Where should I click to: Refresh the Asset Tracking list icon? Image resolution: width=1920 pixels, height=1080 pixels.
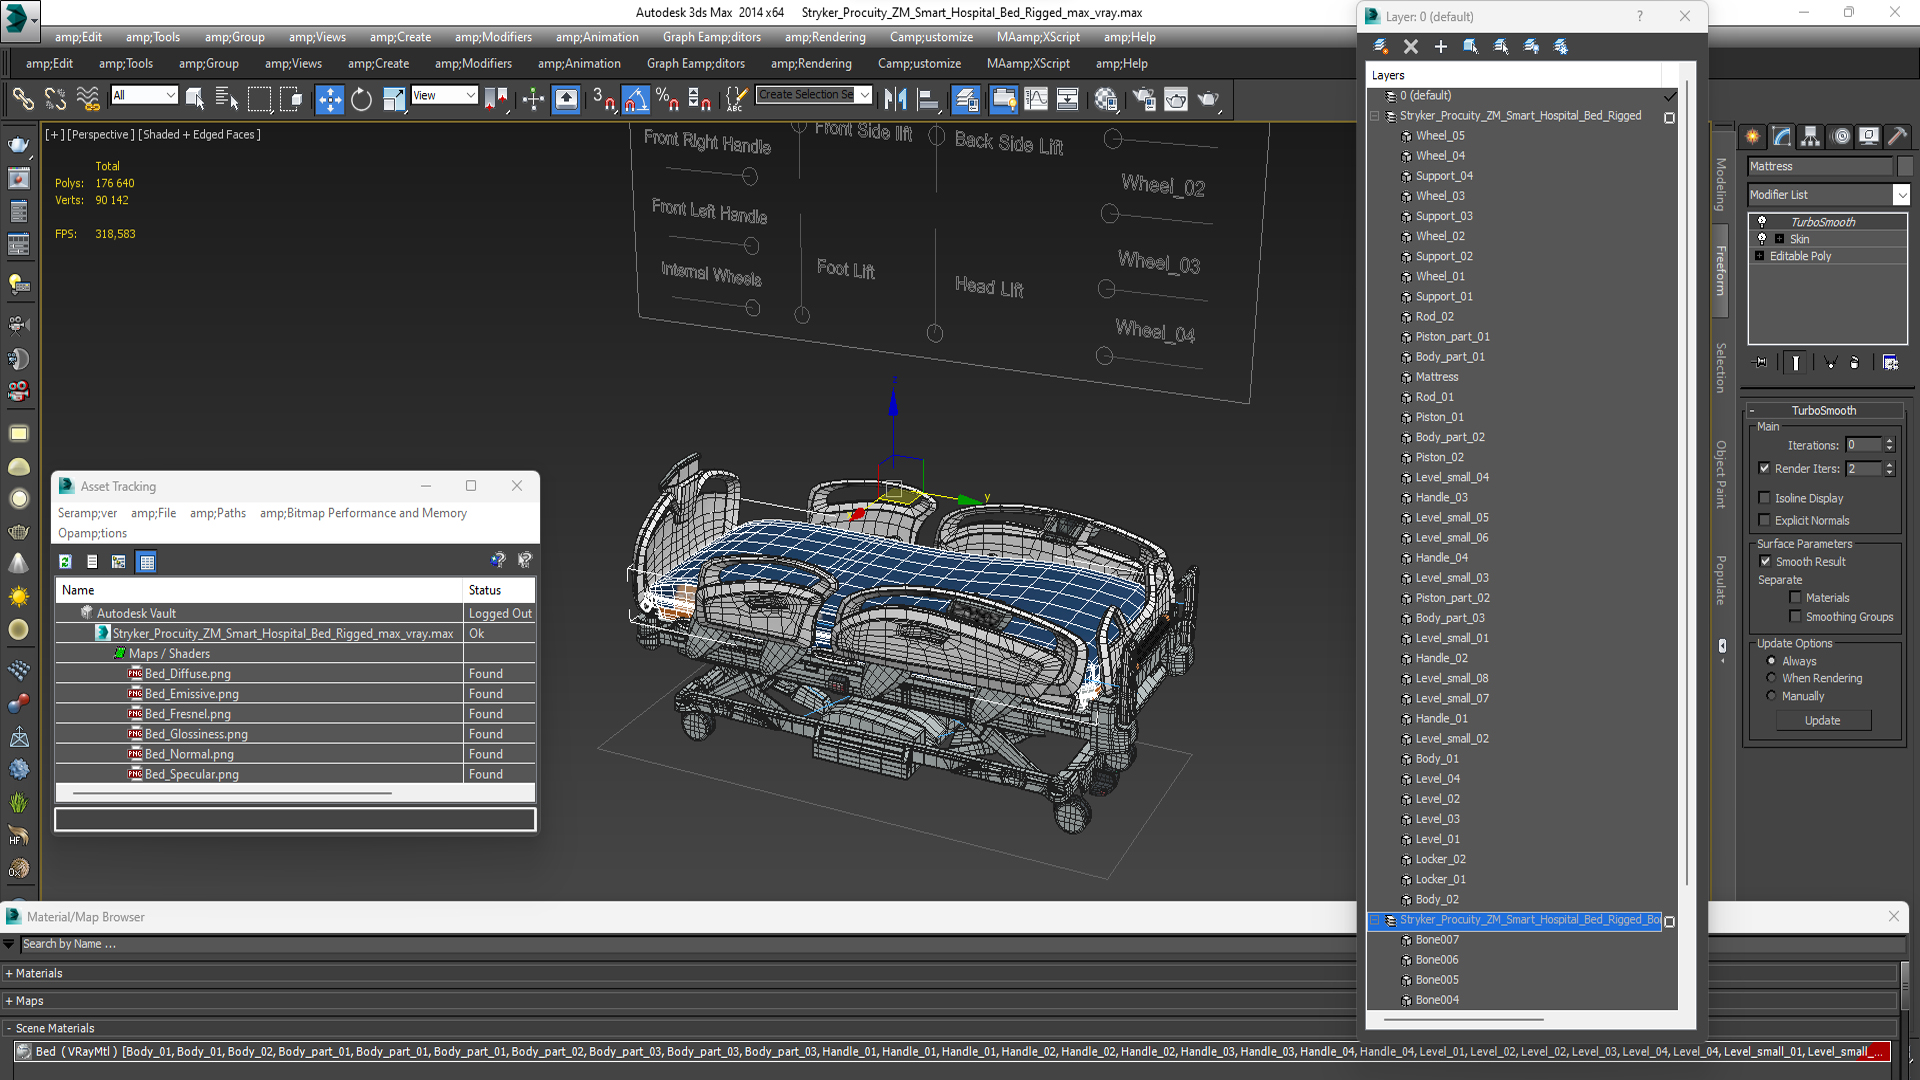pos(65,562)
